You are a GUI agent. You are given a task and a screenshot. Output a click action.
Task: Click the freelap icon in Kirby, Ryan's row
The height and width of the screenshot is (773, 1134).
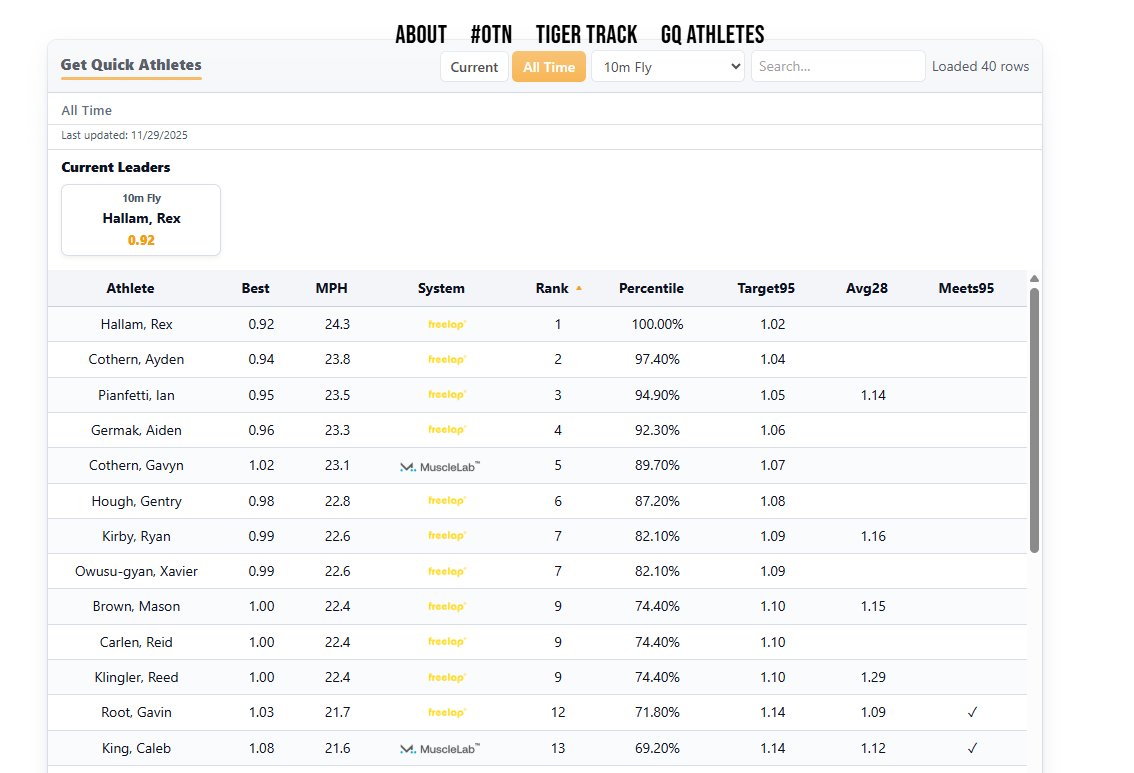tap(443, 536)
